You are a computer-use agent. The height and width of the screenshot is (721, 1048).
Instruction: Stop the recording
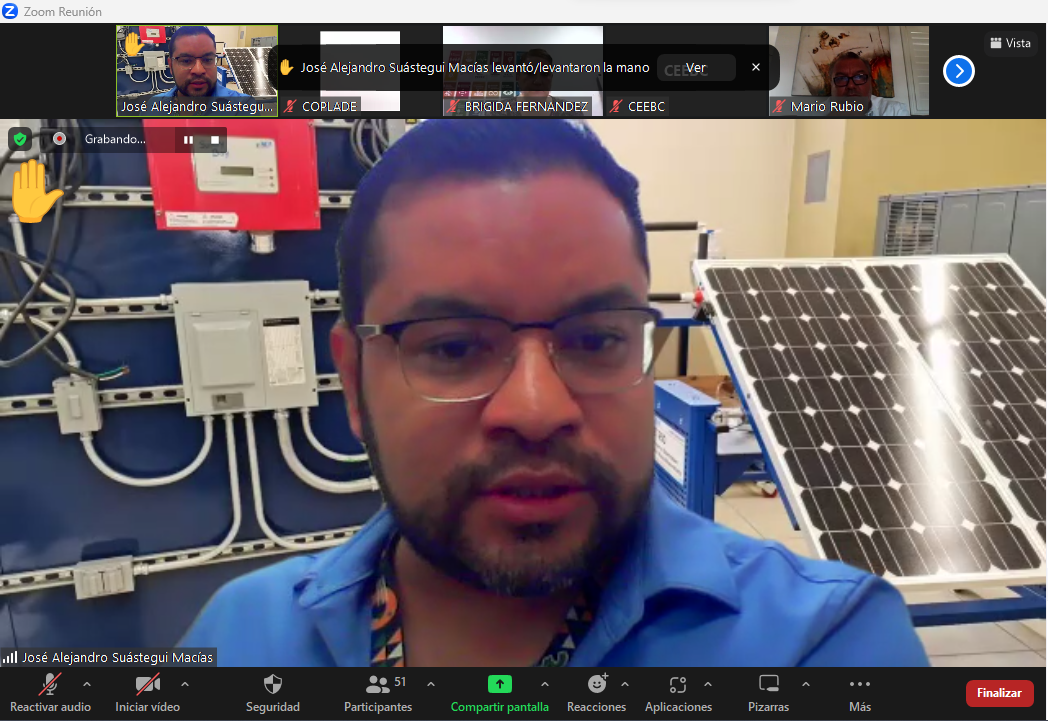tap(214, 140)
